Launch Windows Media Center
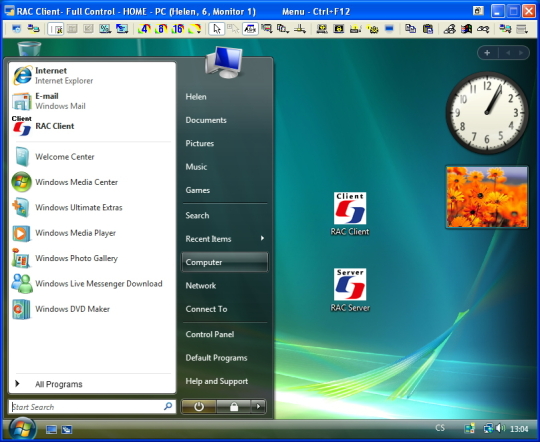 92,182
